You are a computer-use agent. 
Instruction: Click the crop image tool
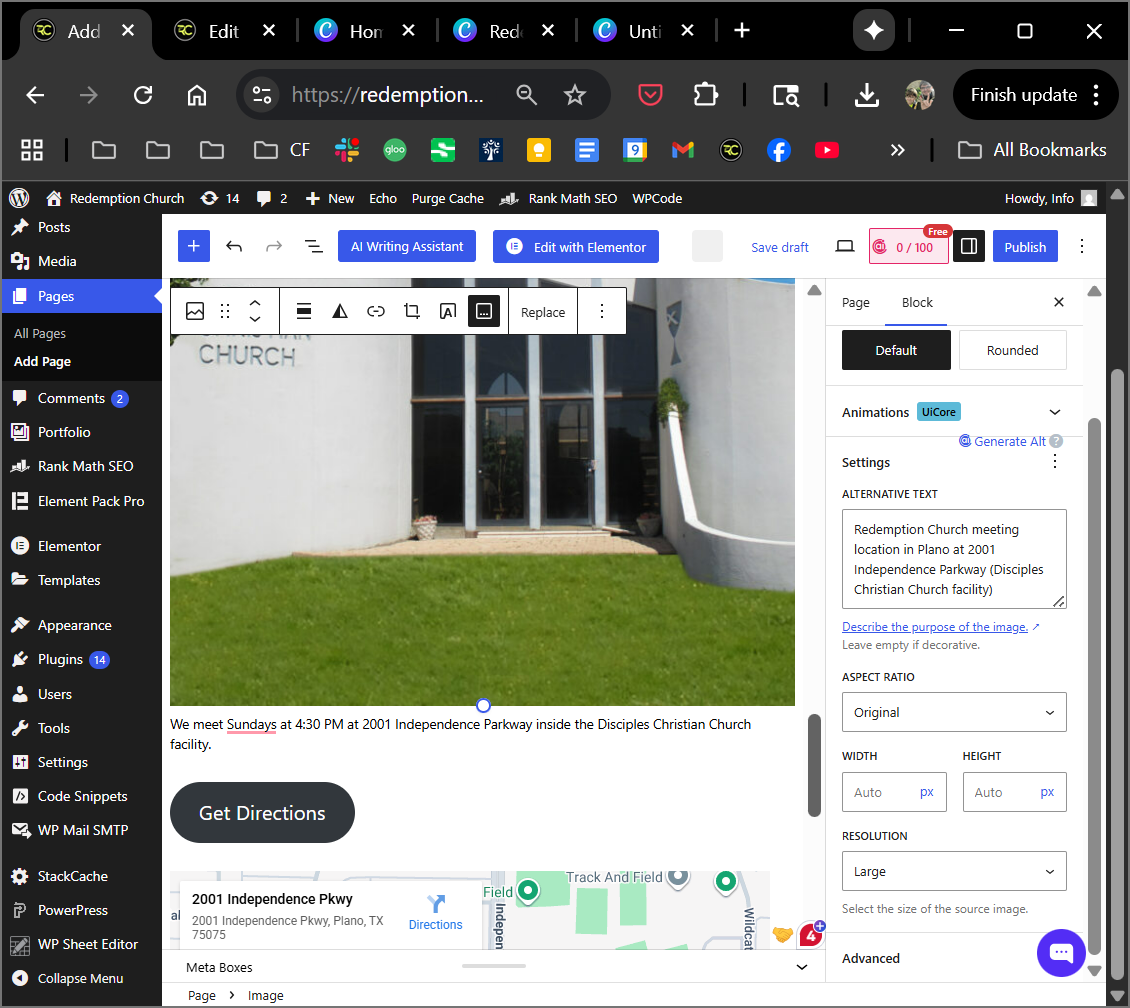coord(412,312)
